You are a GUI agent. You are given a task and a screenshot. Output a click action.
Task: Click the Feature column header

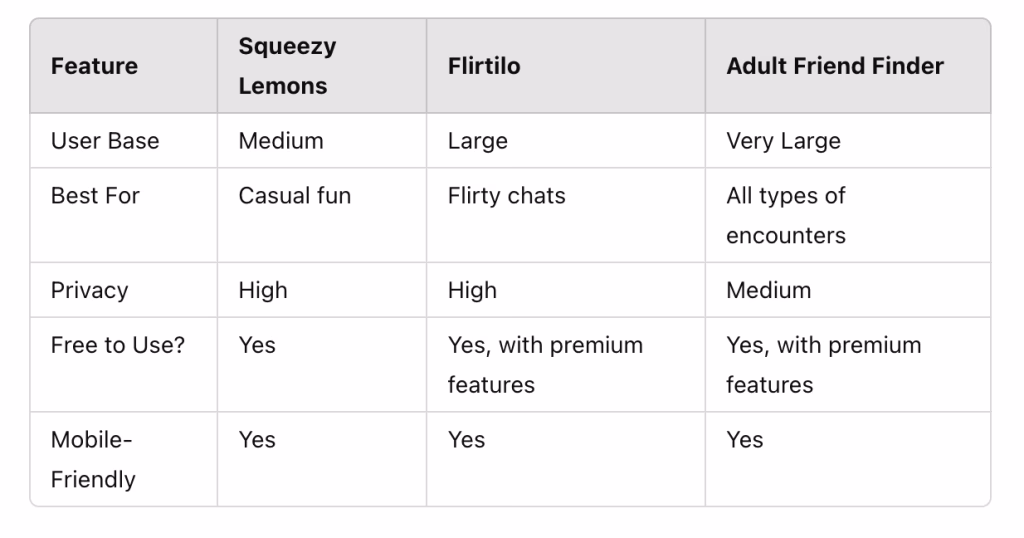(x=94, y=66)
